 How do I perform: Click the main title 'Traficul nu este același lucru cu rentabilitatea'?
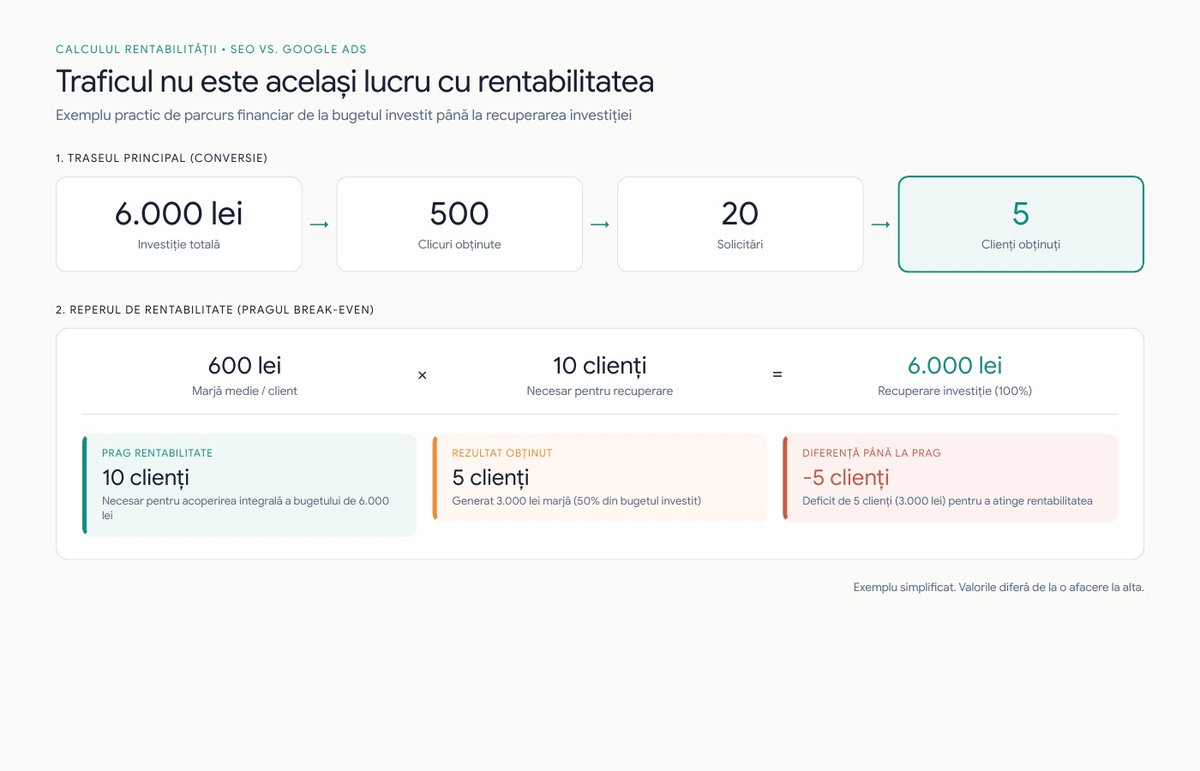[x=355, y=81]
